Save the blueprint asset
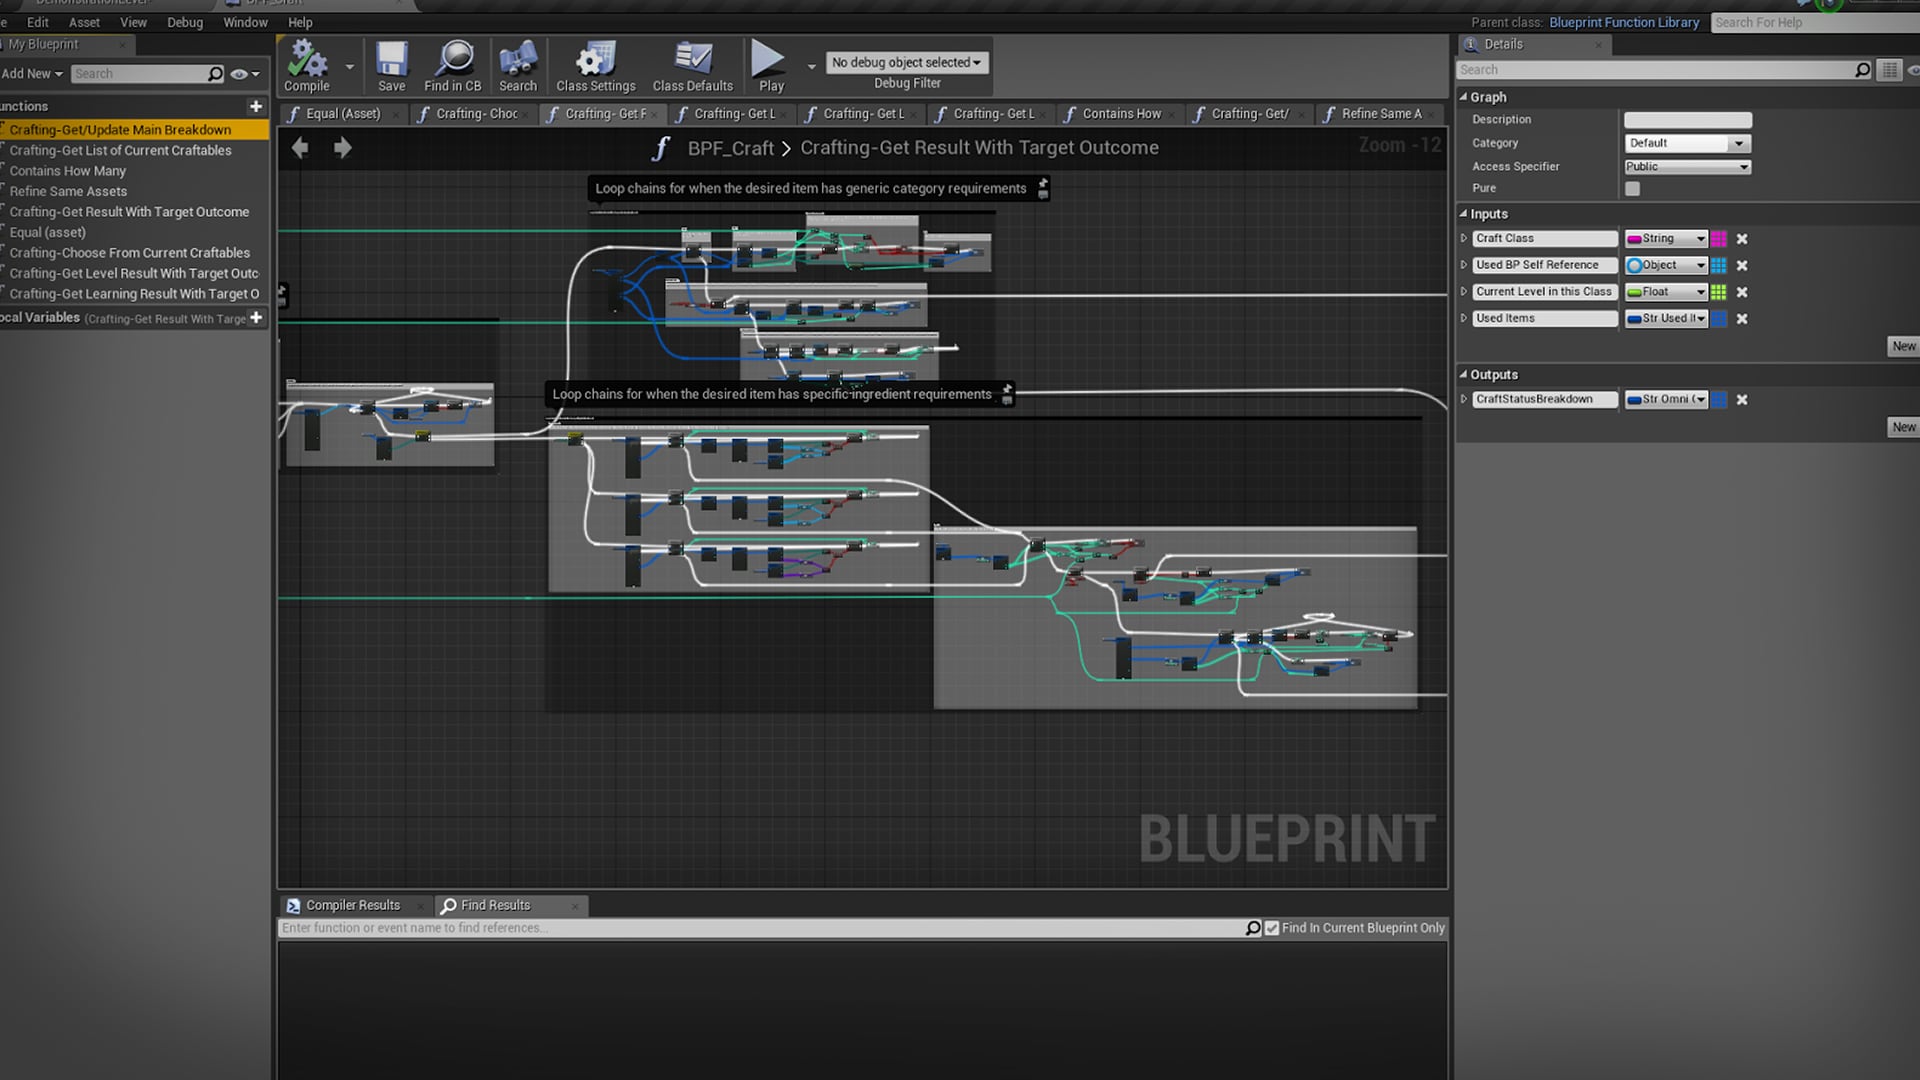This screenshot has width=1920, height=1080. pyautogui.click(x=391, y=64)
